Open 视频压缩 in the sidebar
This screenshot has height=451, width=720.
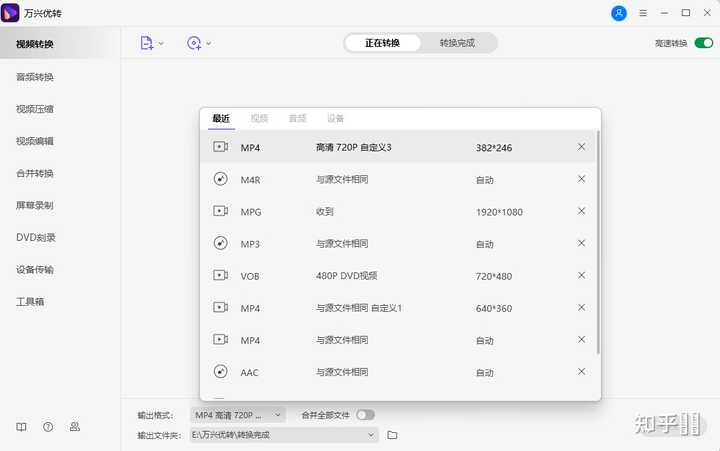tap(35, 109)
